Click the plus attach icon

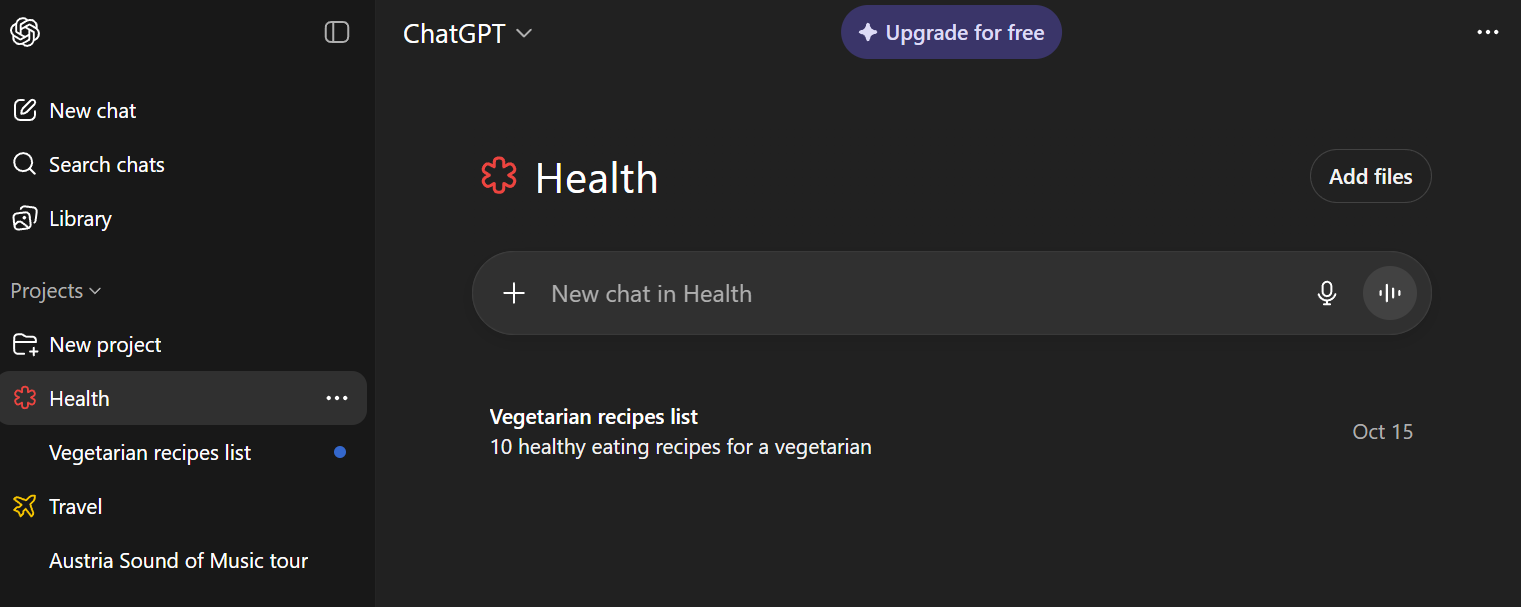pos(514,293)
